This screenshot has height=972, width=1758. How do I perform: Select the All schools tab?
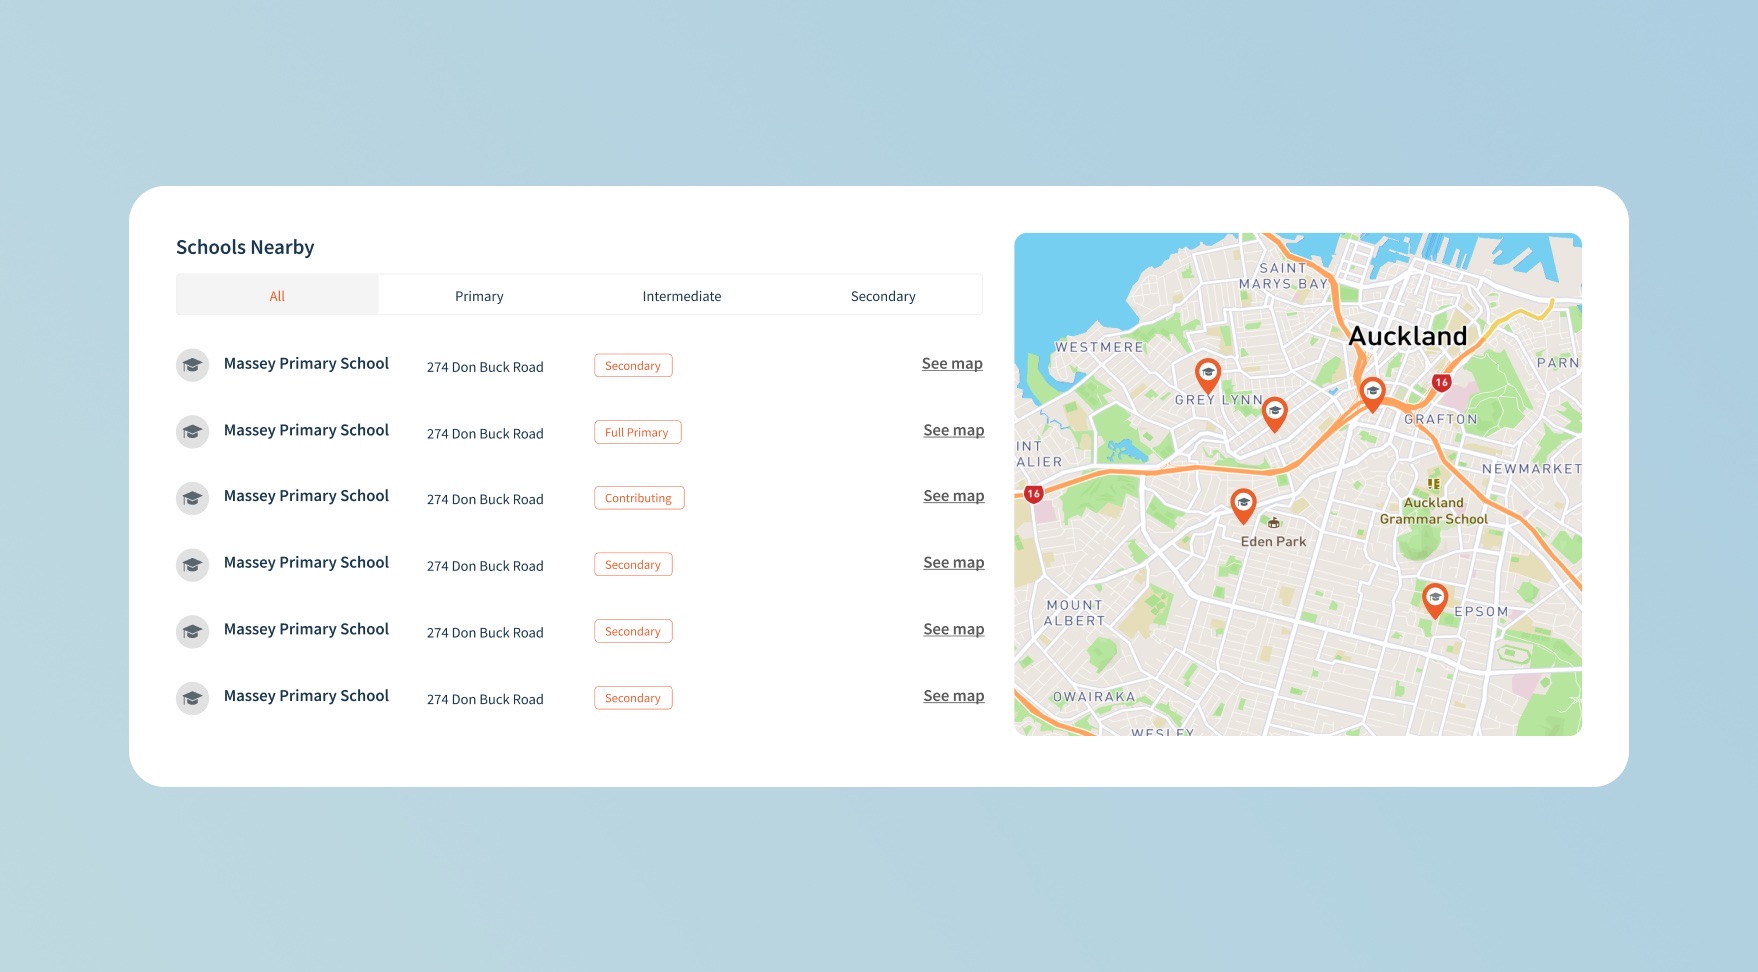click(277, 295)
